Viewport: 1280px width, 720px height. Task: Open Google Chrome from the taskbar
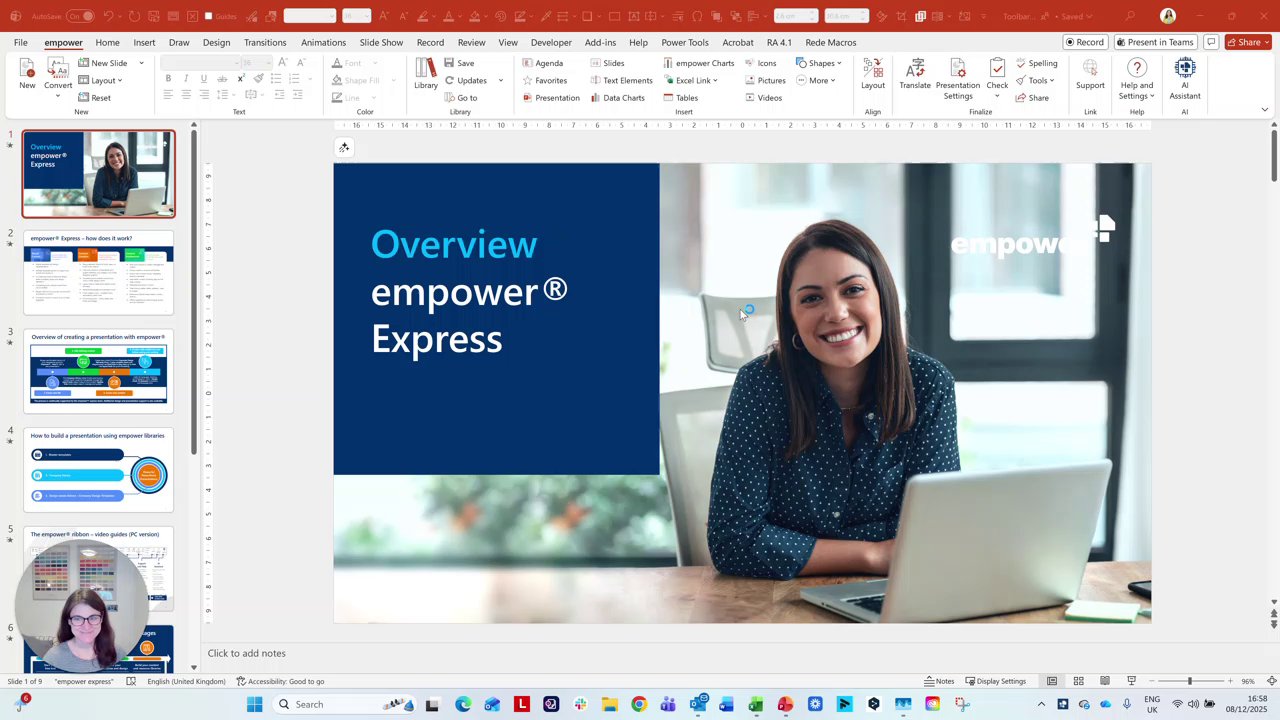[x=639, y=704]
